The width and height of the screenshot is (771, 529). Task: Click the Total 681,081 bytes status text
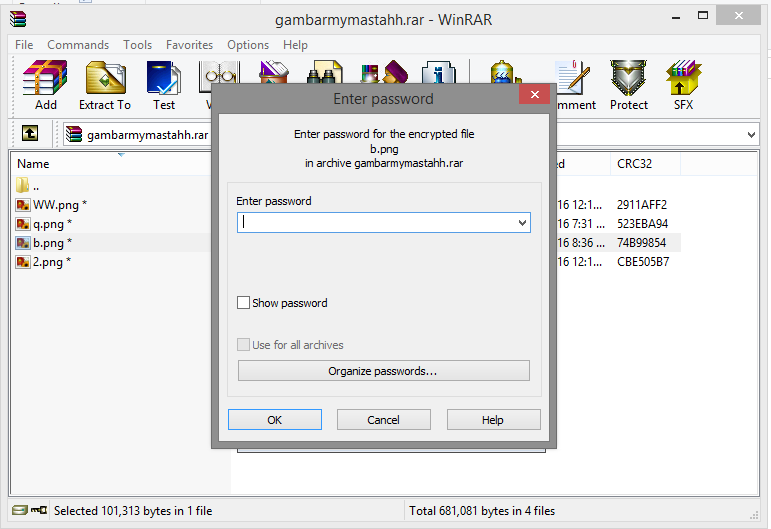(482, 511)
